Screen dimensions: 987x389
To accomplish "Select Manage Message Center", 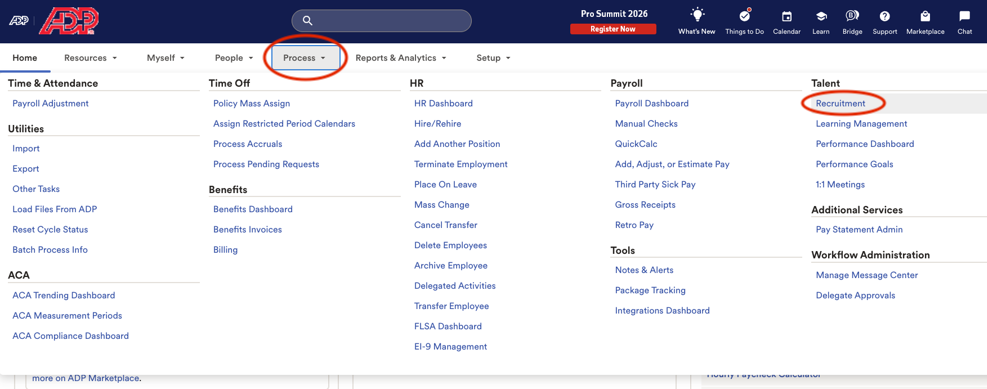I will click(x=867, y=275).
